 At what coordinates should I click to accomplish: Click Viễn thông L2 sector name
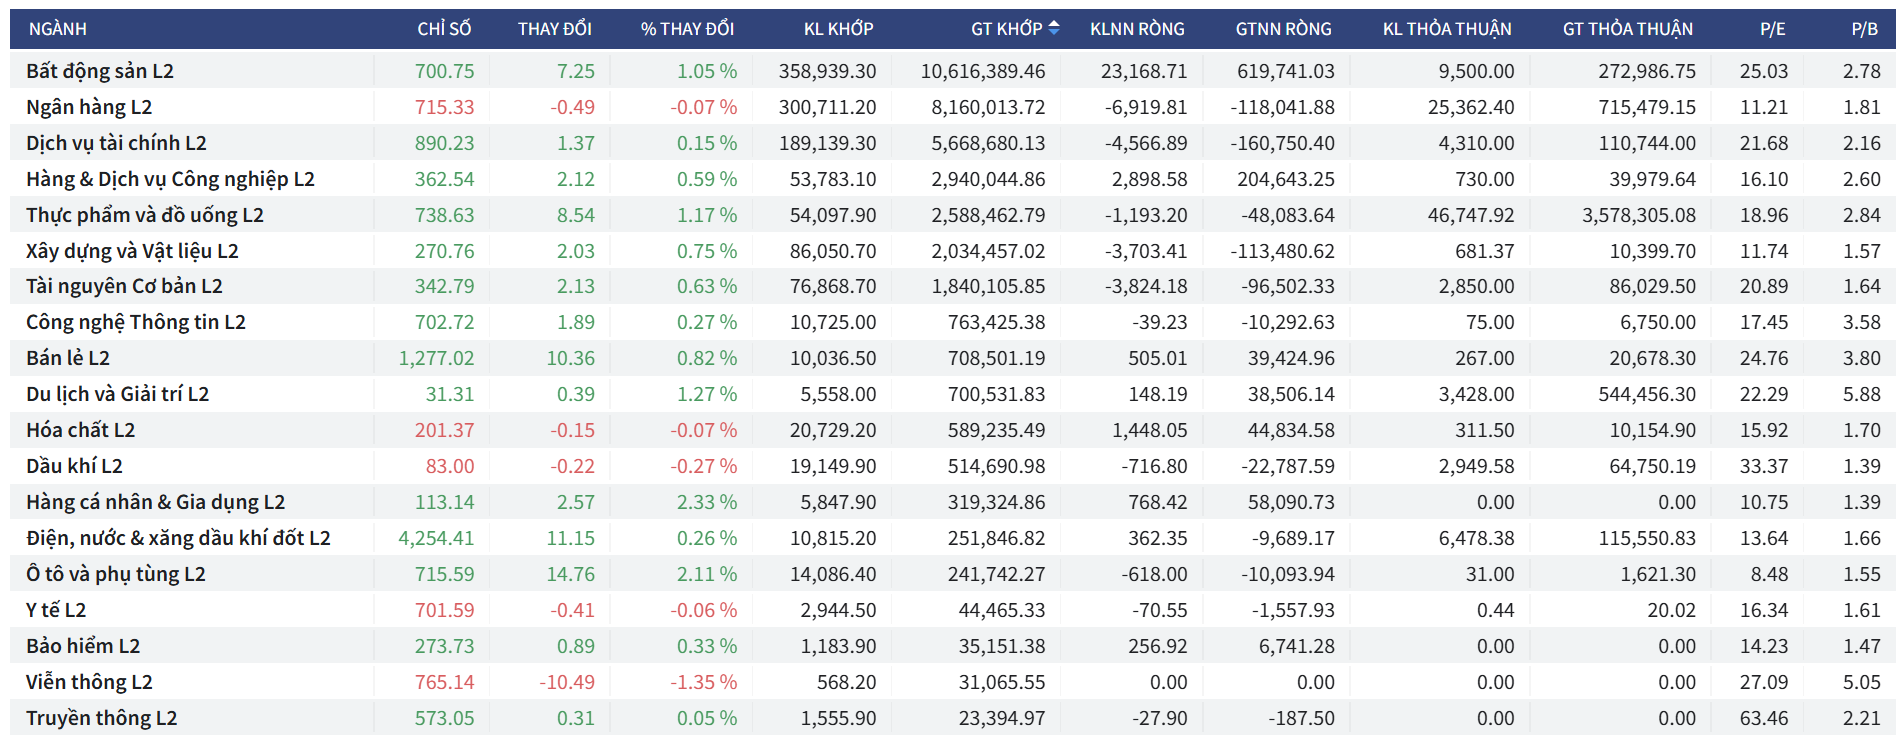point(89,682)
